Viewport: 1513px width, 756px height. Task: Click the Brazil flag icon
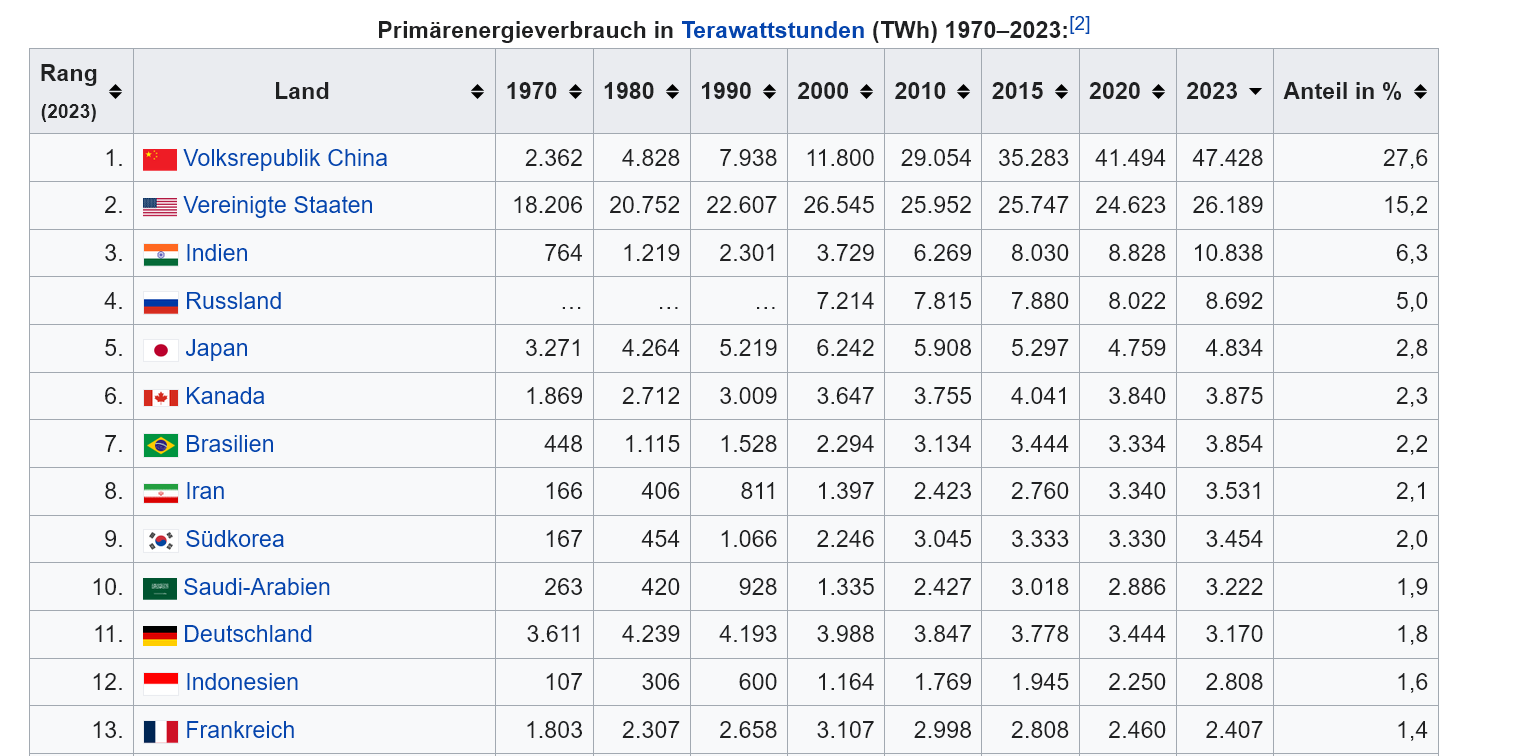click(x=161, y=445)
